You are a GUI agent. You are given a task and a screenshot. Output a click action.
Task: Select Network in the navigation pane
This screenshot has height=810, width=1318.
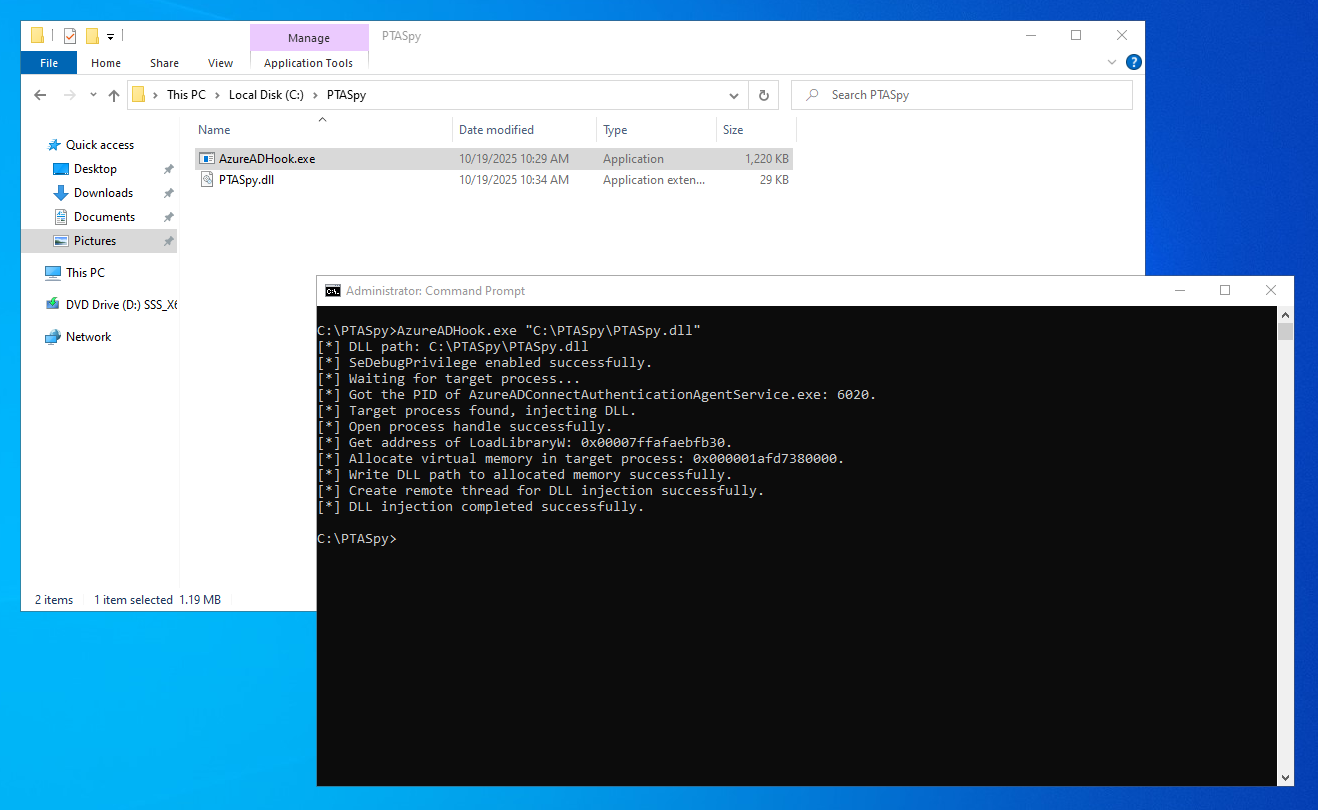point(88,337)
